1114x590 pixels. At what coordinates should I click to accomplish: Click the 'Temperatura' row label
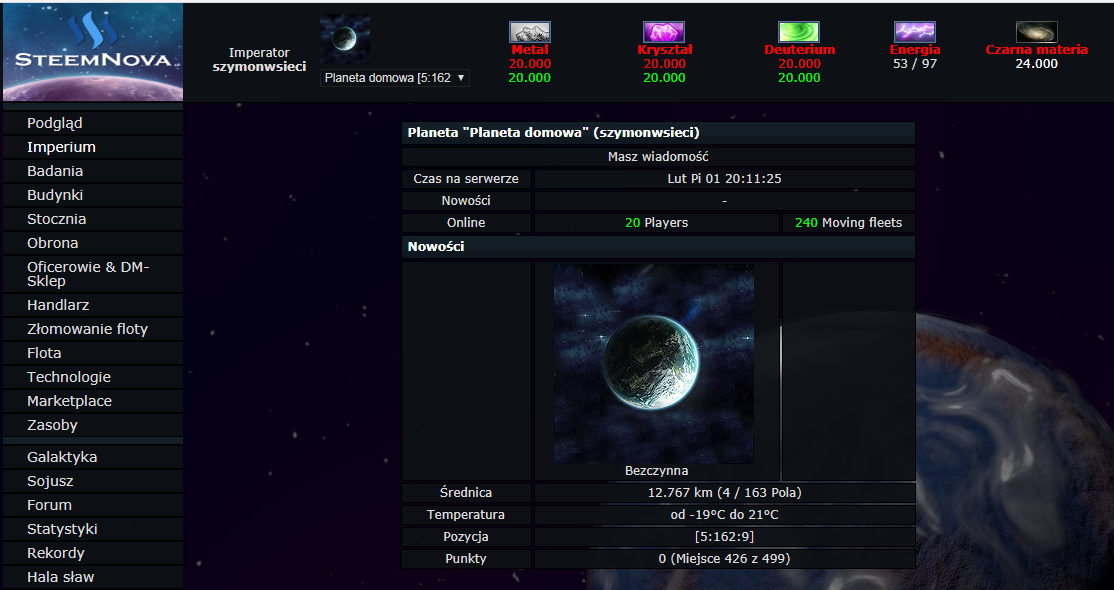click(466, 515)
